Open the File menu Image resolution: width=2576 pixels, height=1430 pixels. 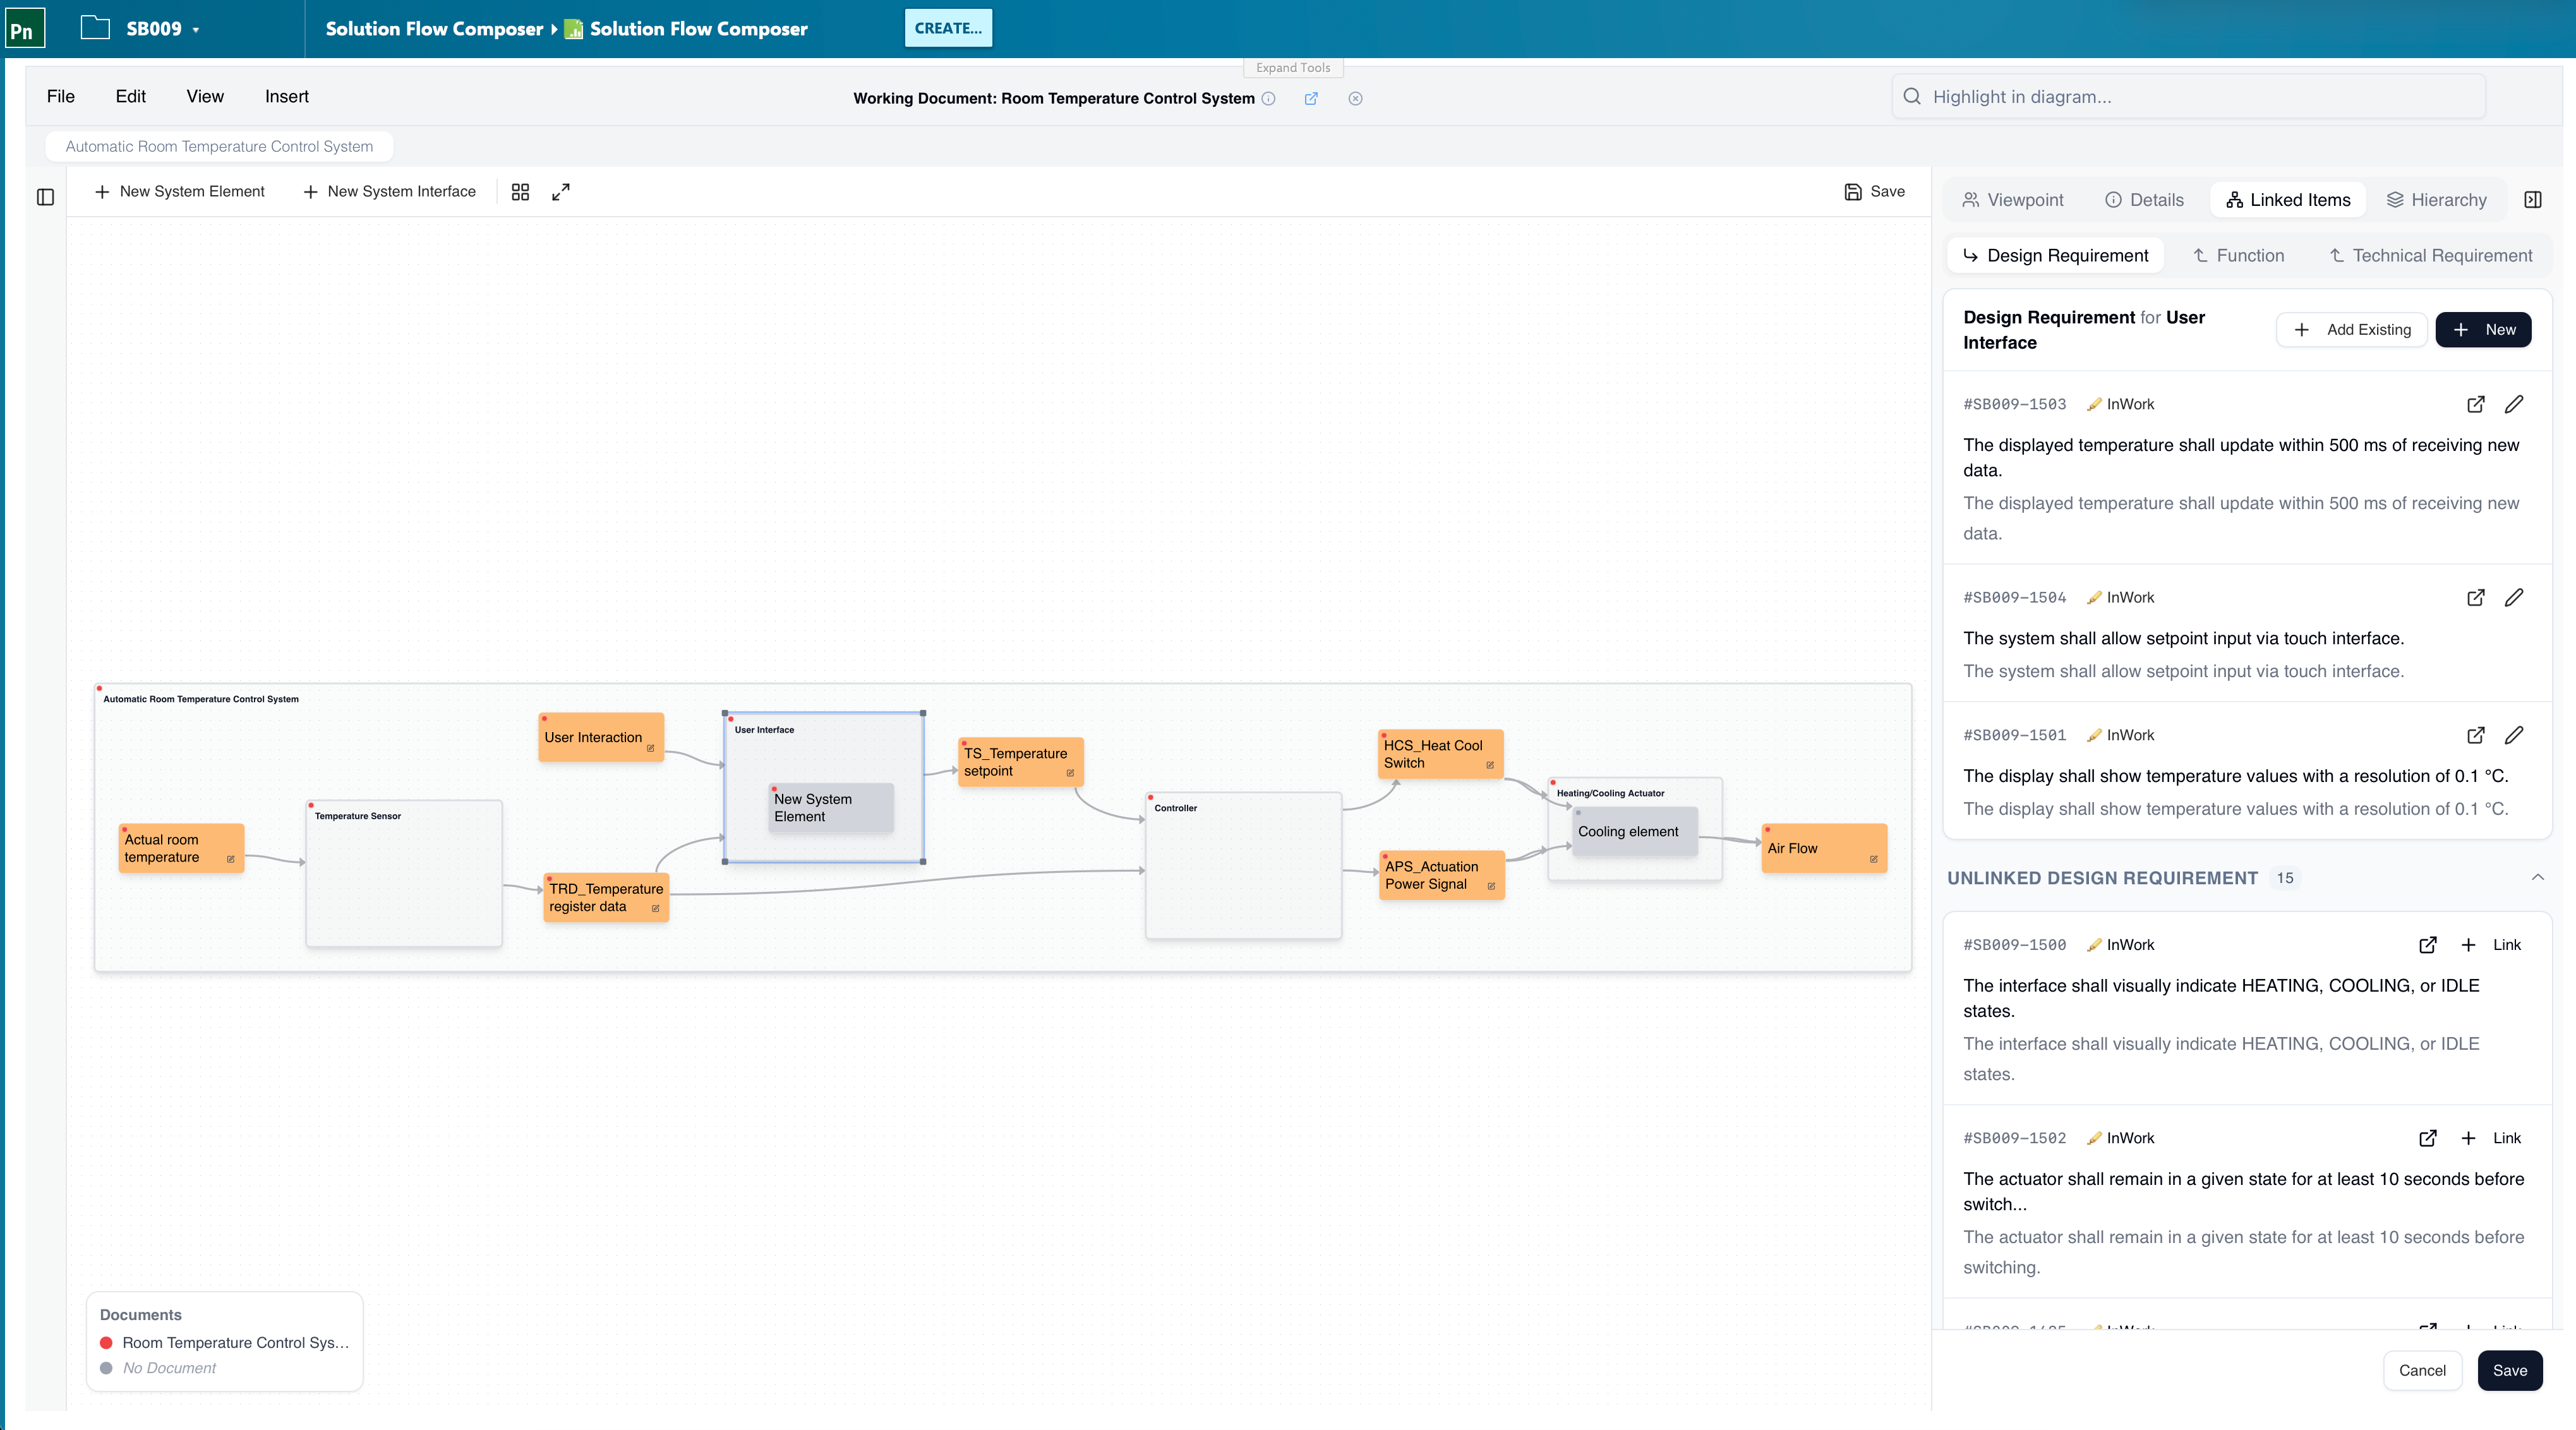click(x=60, y=96)
